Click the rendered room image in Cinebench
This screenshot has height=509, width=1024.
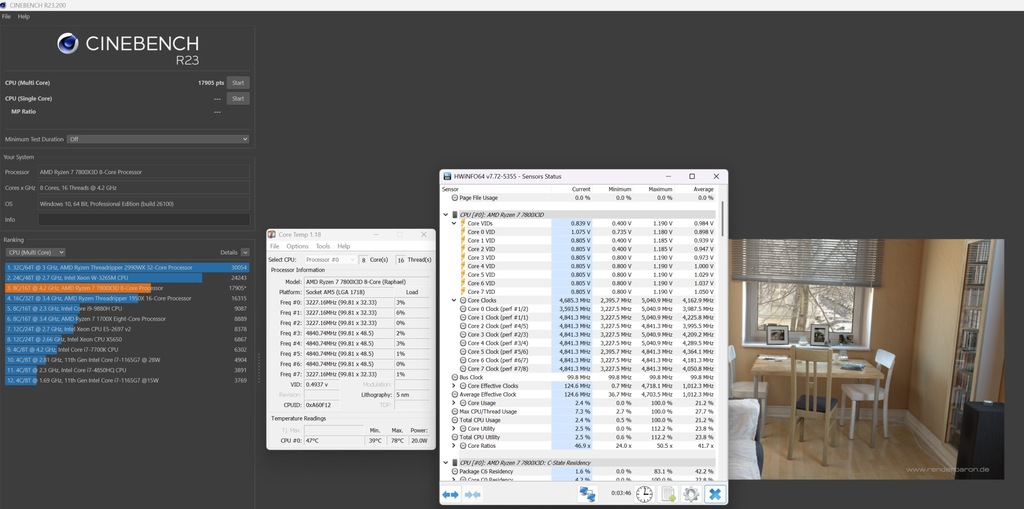coord(866,359)
